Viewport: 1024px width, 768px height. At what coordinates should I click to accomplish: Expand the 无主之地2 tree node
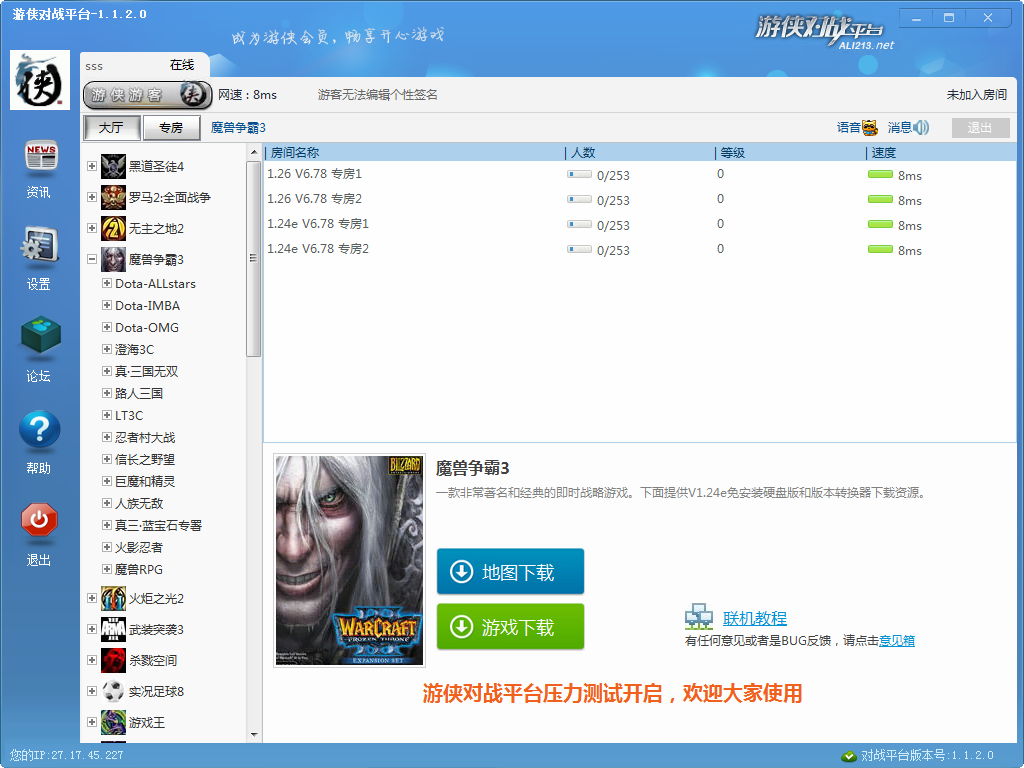click(92, 228)
